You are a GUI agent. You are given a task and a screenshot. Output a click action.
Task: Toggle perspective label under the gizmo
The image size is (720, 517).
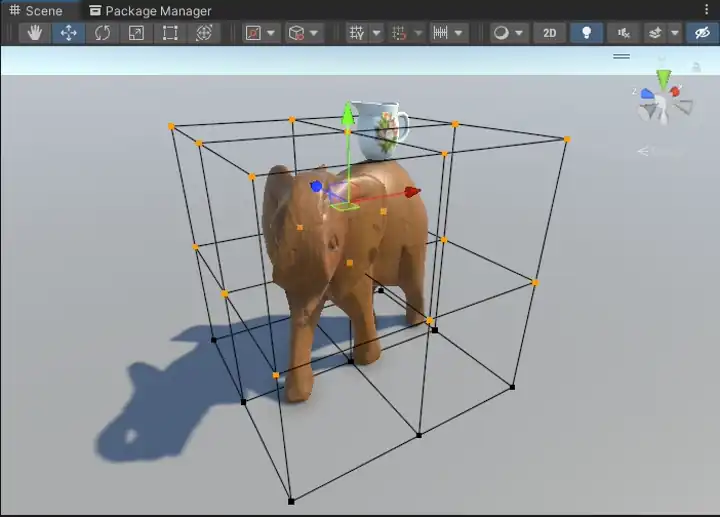click(660, 152)
